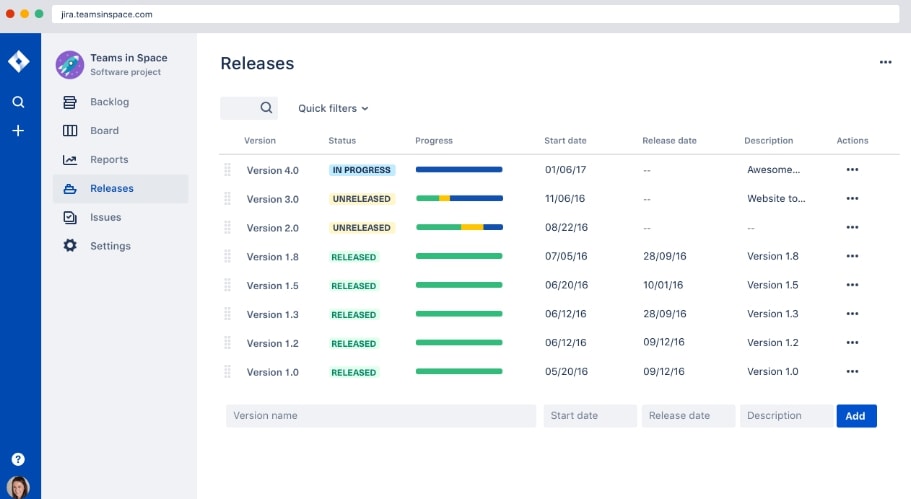Screen dimensions: 911x499
Task: Click the 'Website to...' description cell
Action: click(776, 199)
